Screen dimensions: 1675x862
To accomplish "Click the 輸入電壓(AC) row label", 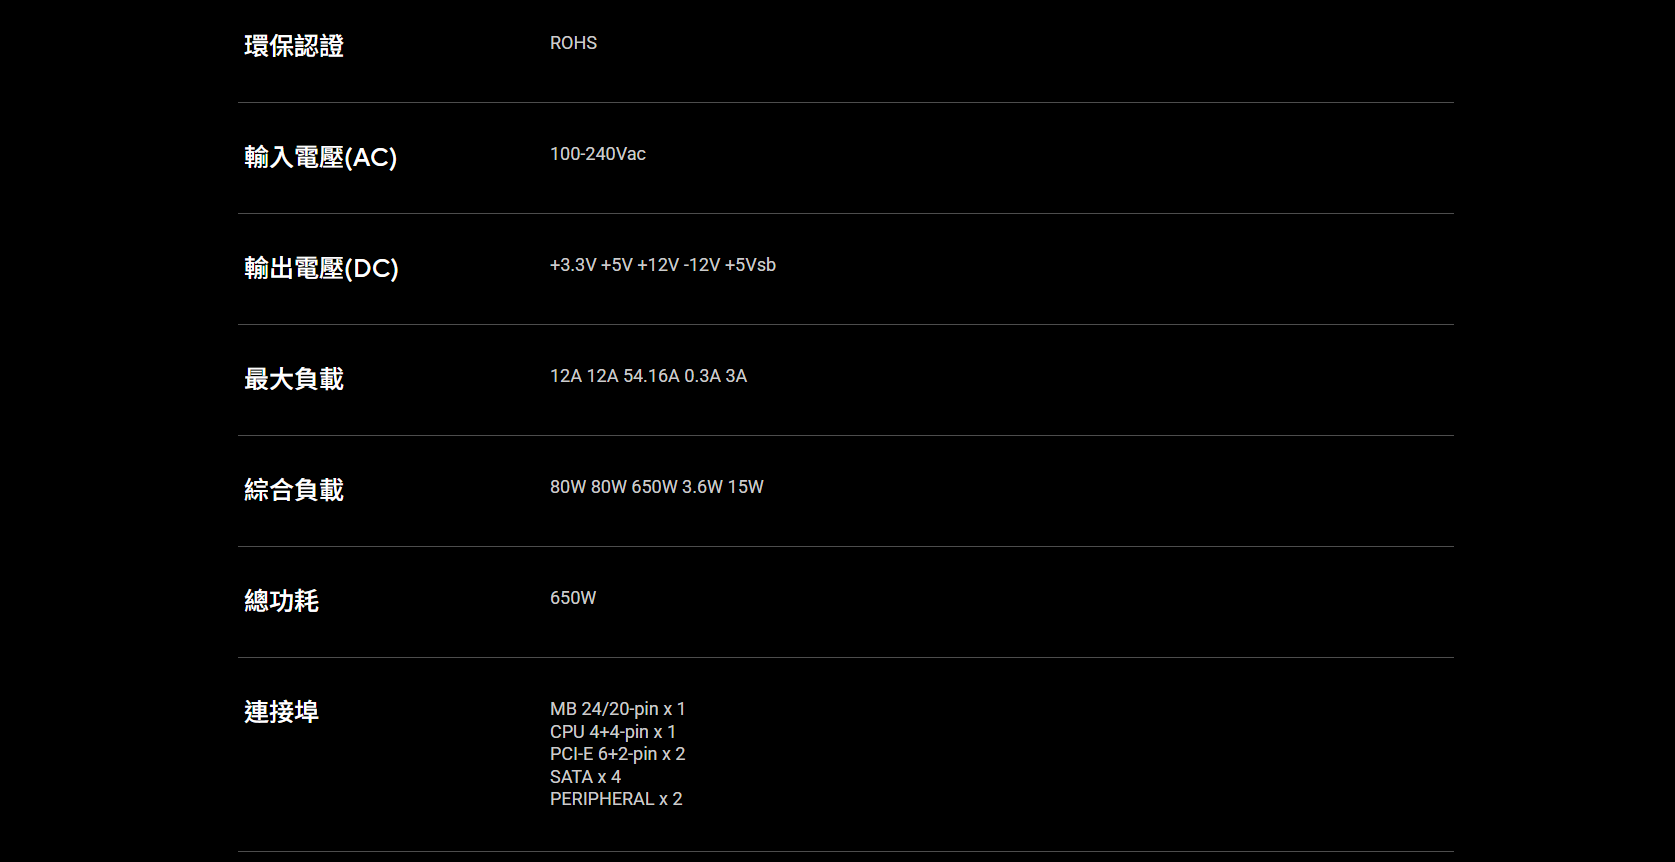I will click(320, 157).
